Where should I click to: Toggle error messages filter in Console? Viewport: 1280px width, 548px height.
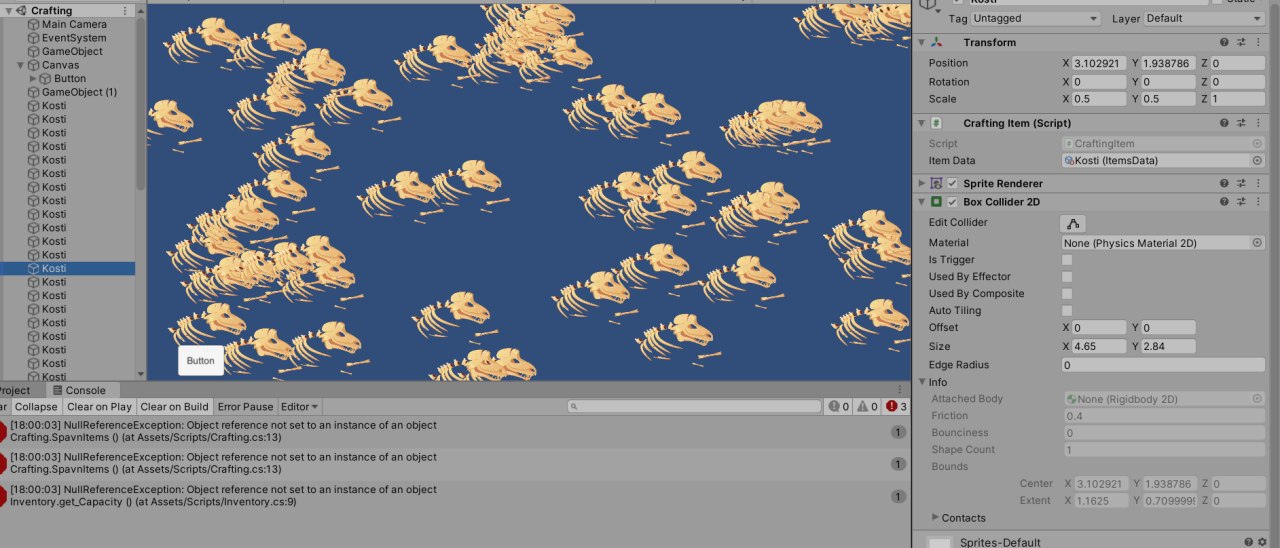click(897, 407)
